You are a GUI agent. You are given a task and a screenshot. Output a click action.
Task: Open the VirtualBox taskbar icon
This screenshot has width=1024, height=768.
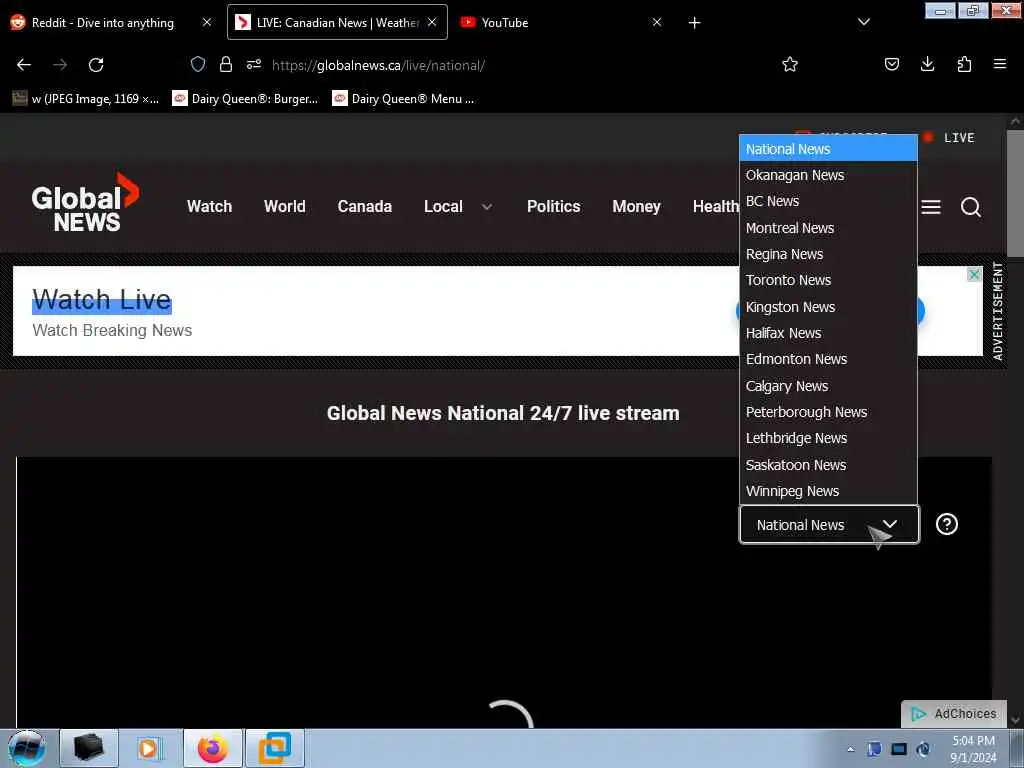point(275,748)
